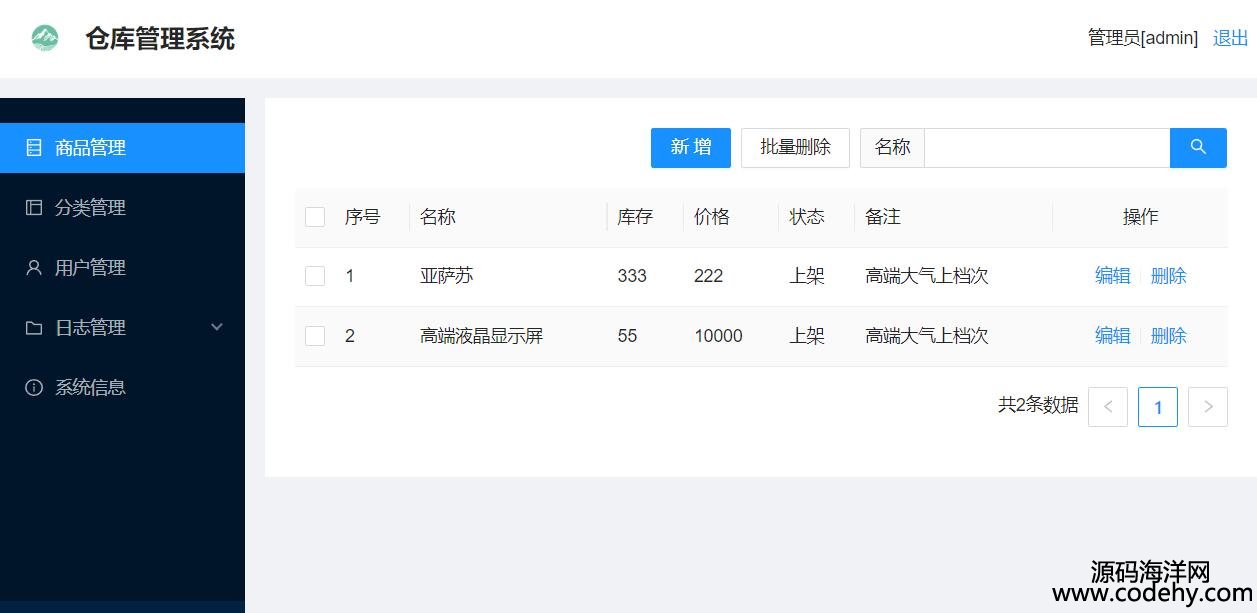This screenshot has height=613, width=1257.
Task: Click the blue magnifier search button
Action: point(1198,148)
